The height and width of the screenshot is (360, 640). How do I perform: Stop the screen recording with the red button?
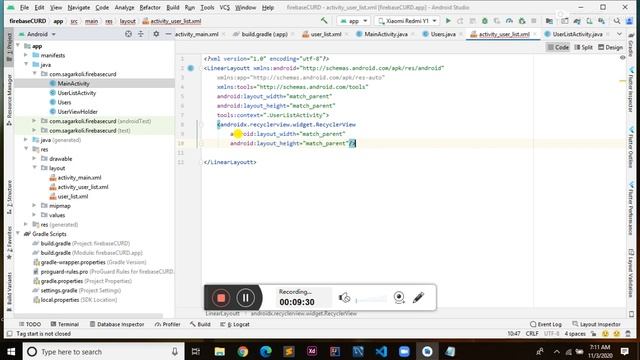pyautogui.click(x=221, y=298)
